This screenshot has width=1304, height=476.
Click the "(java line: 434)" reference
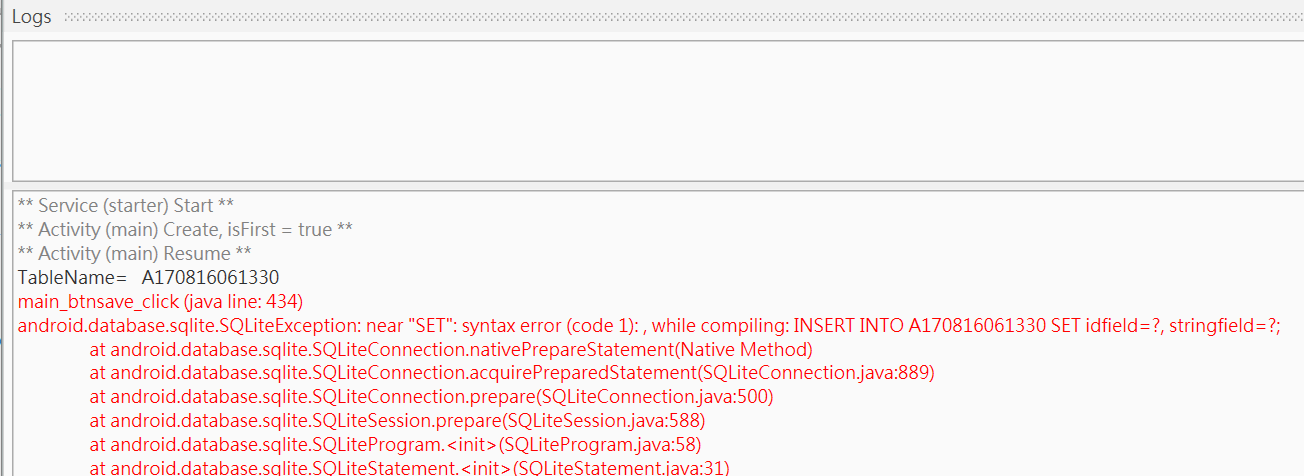(244, 302)
